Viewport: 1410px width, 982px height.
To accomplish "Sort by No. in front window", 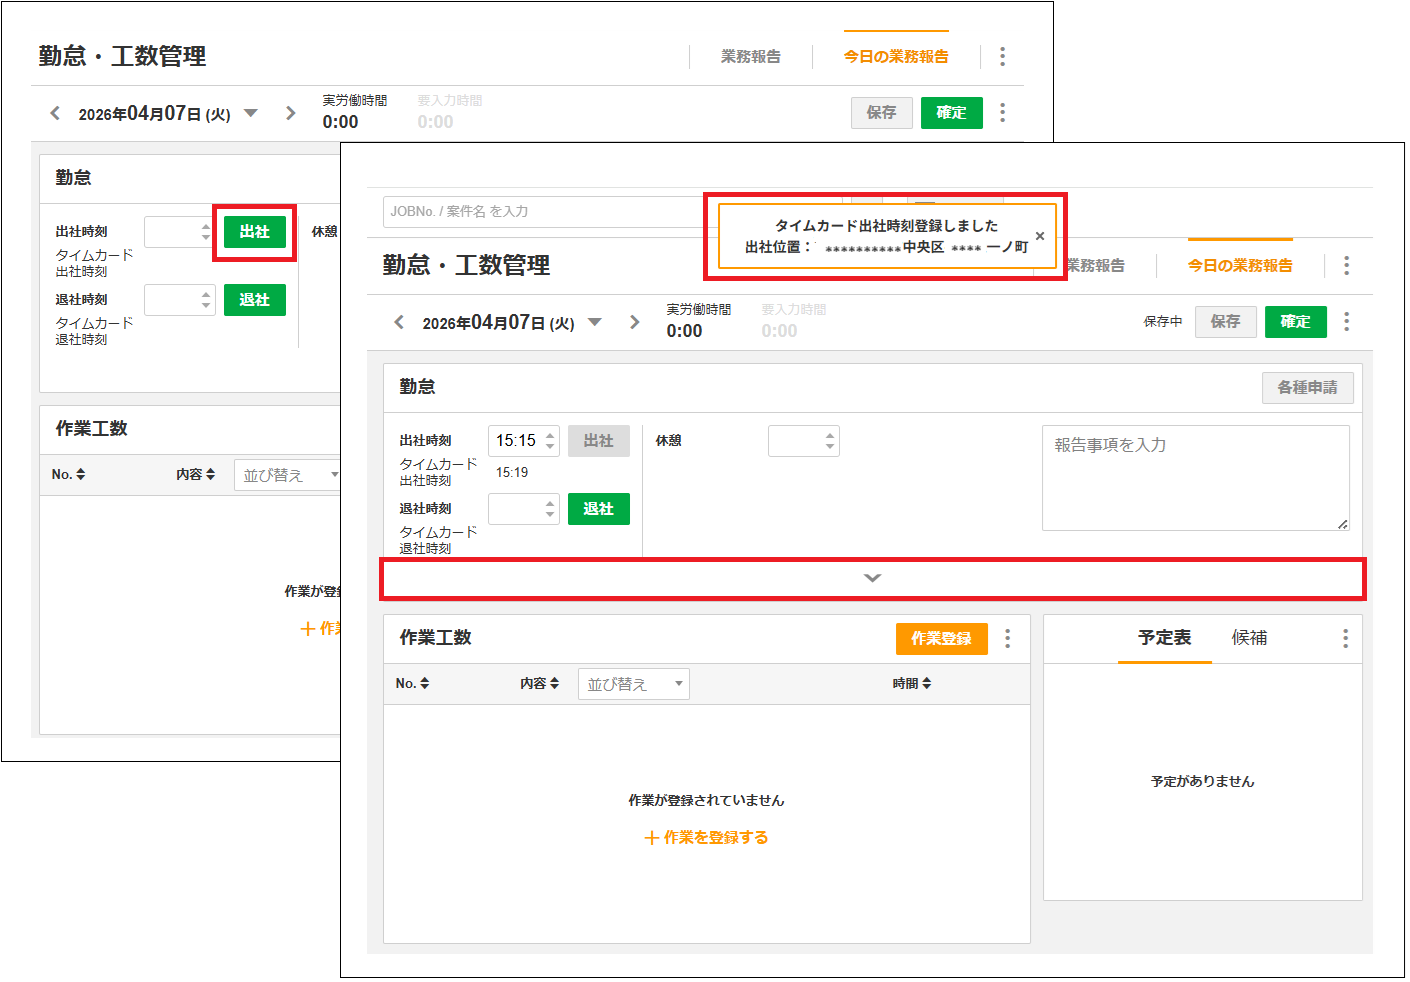I will [412, 683].
